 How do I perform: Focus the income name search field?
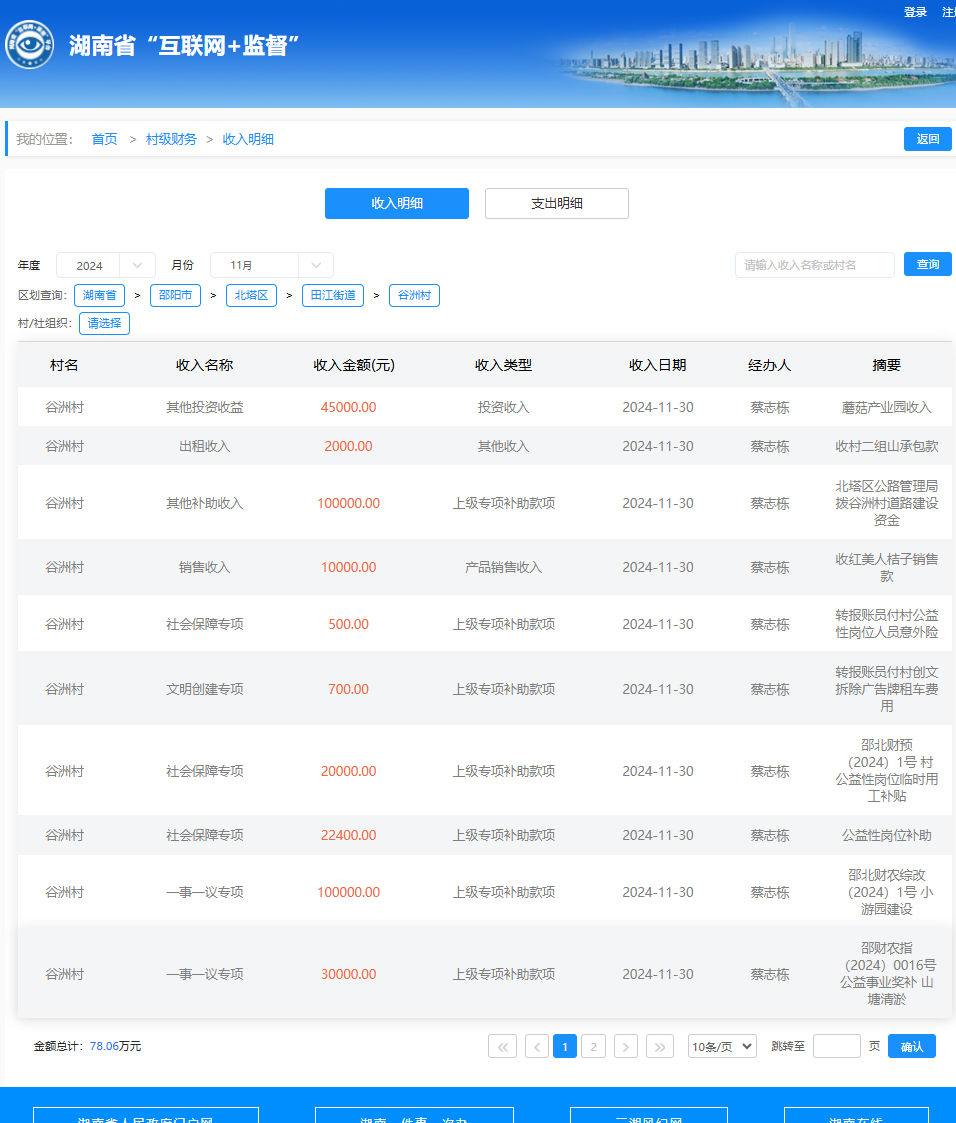[x=814, y=265]
